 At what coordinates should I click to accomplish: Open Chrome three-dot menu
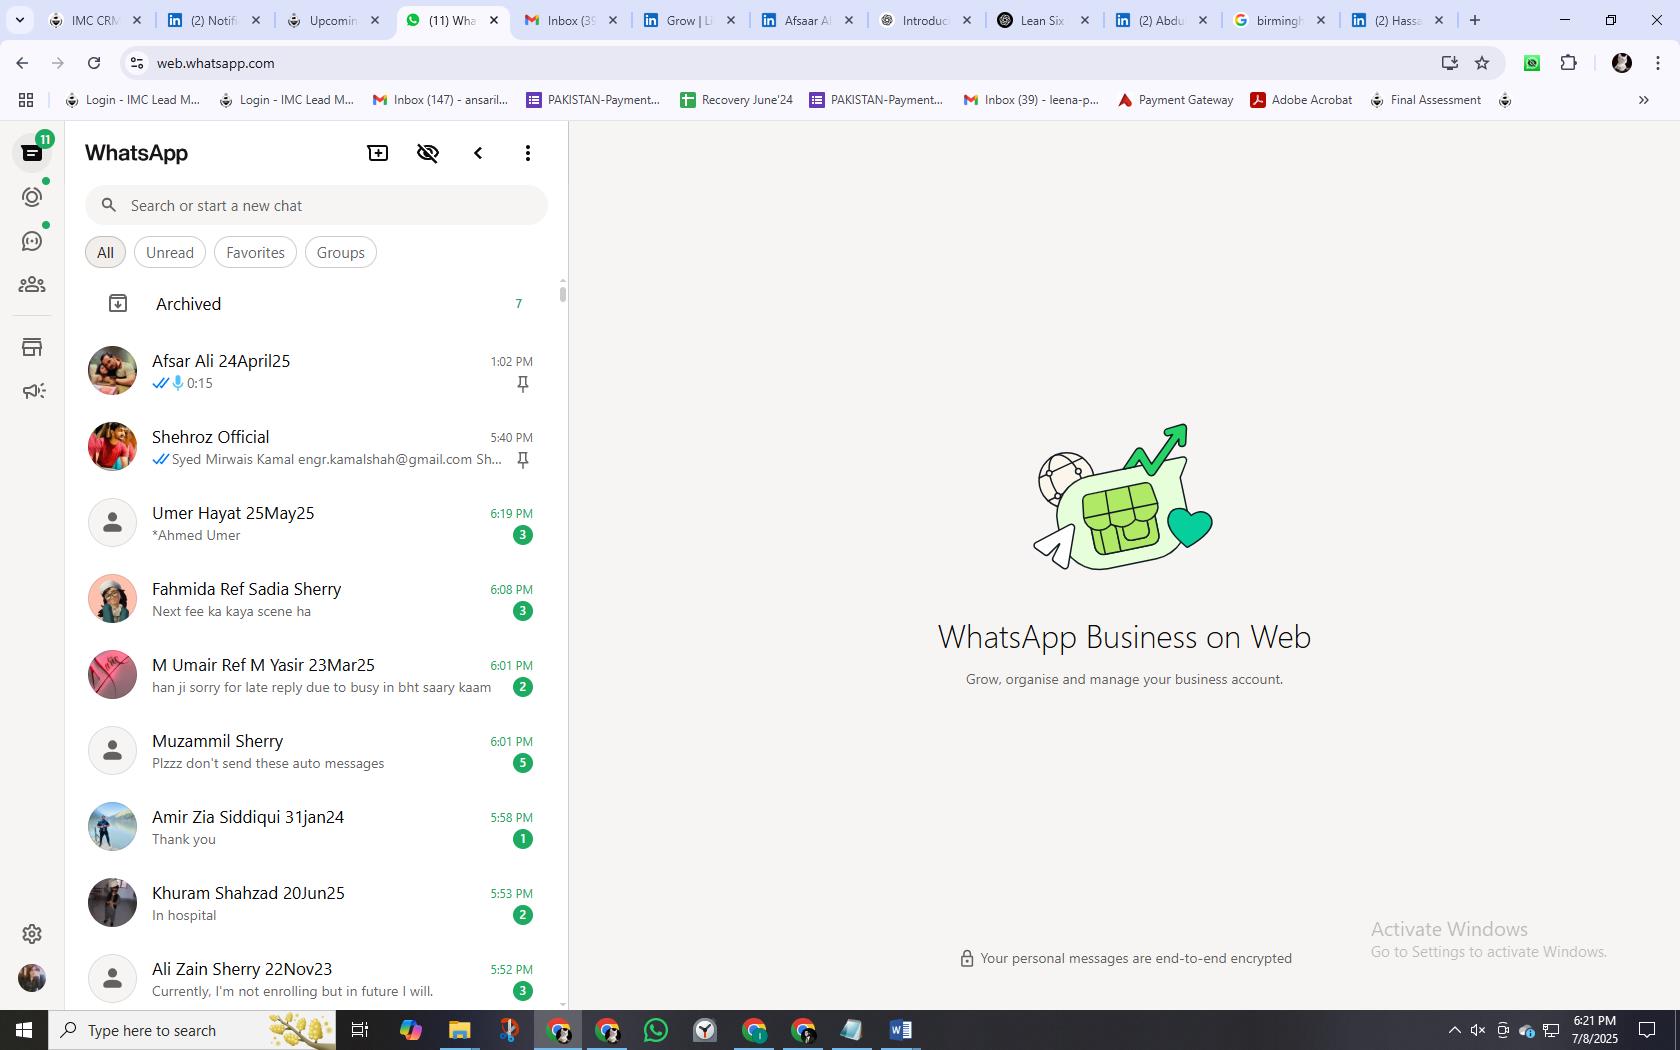point(1658,63)
